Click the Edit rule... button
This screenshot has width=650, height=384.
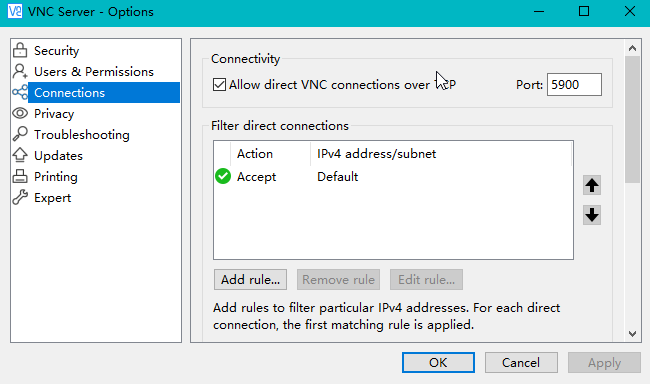tap(426, 279)
